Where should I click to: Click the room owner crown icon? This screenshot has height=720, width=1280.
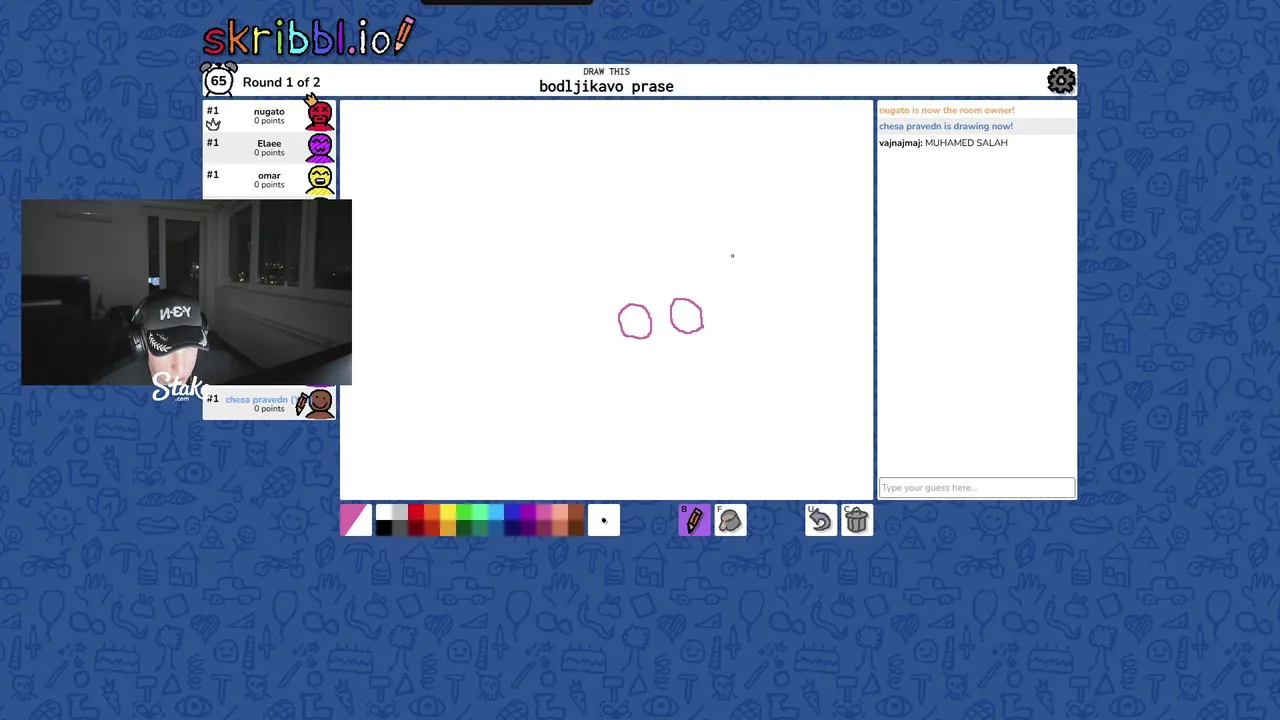[213, 124]
